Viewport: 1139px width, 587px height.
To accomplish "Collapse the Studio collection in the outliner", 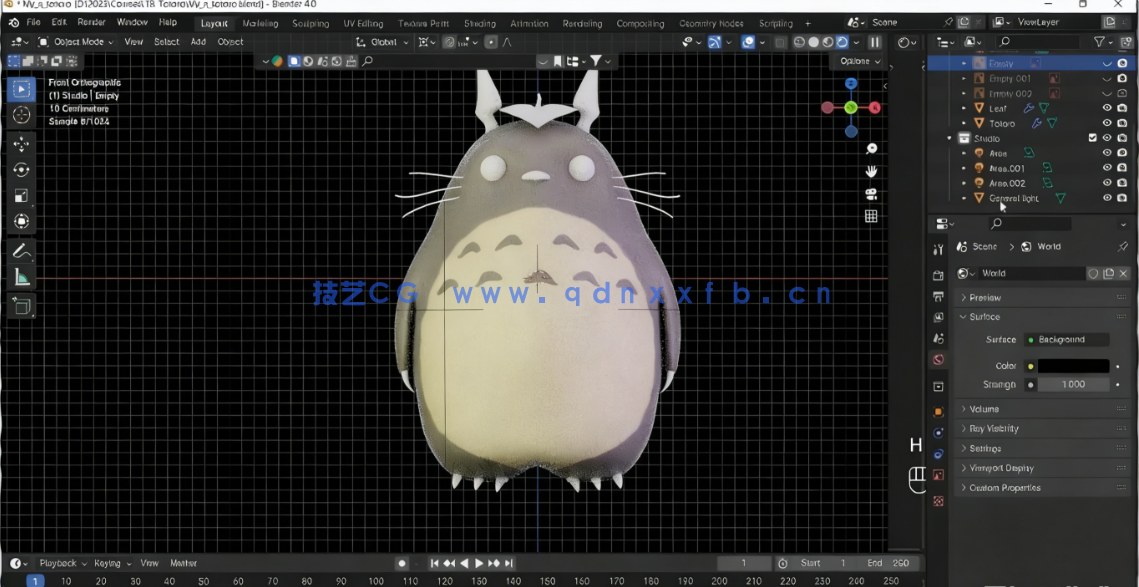I will [x=948, y=138].
